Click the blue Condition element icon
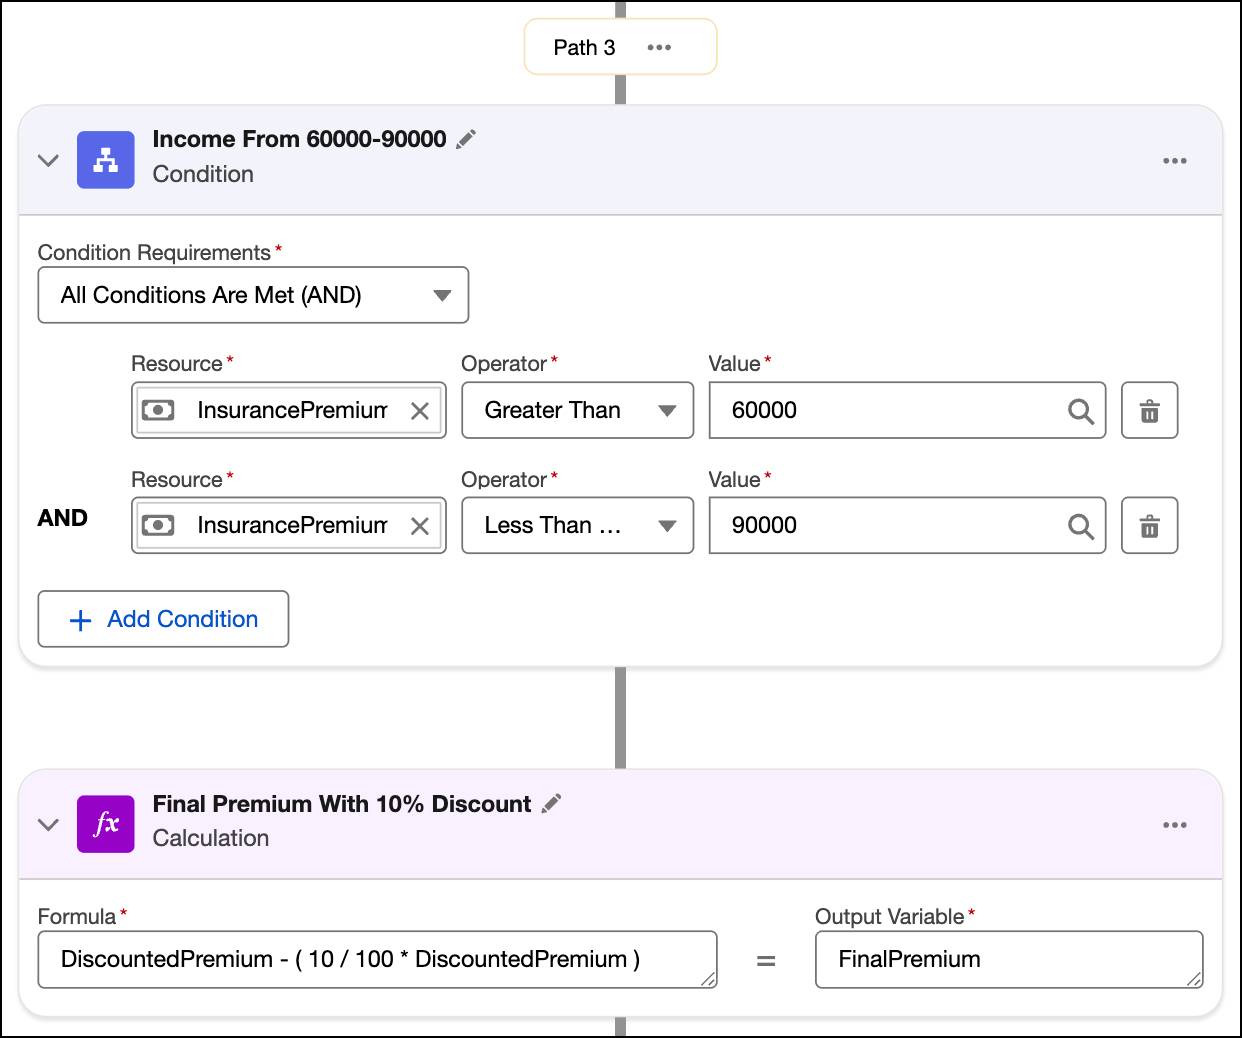1242x1038 pixels. 106,160
